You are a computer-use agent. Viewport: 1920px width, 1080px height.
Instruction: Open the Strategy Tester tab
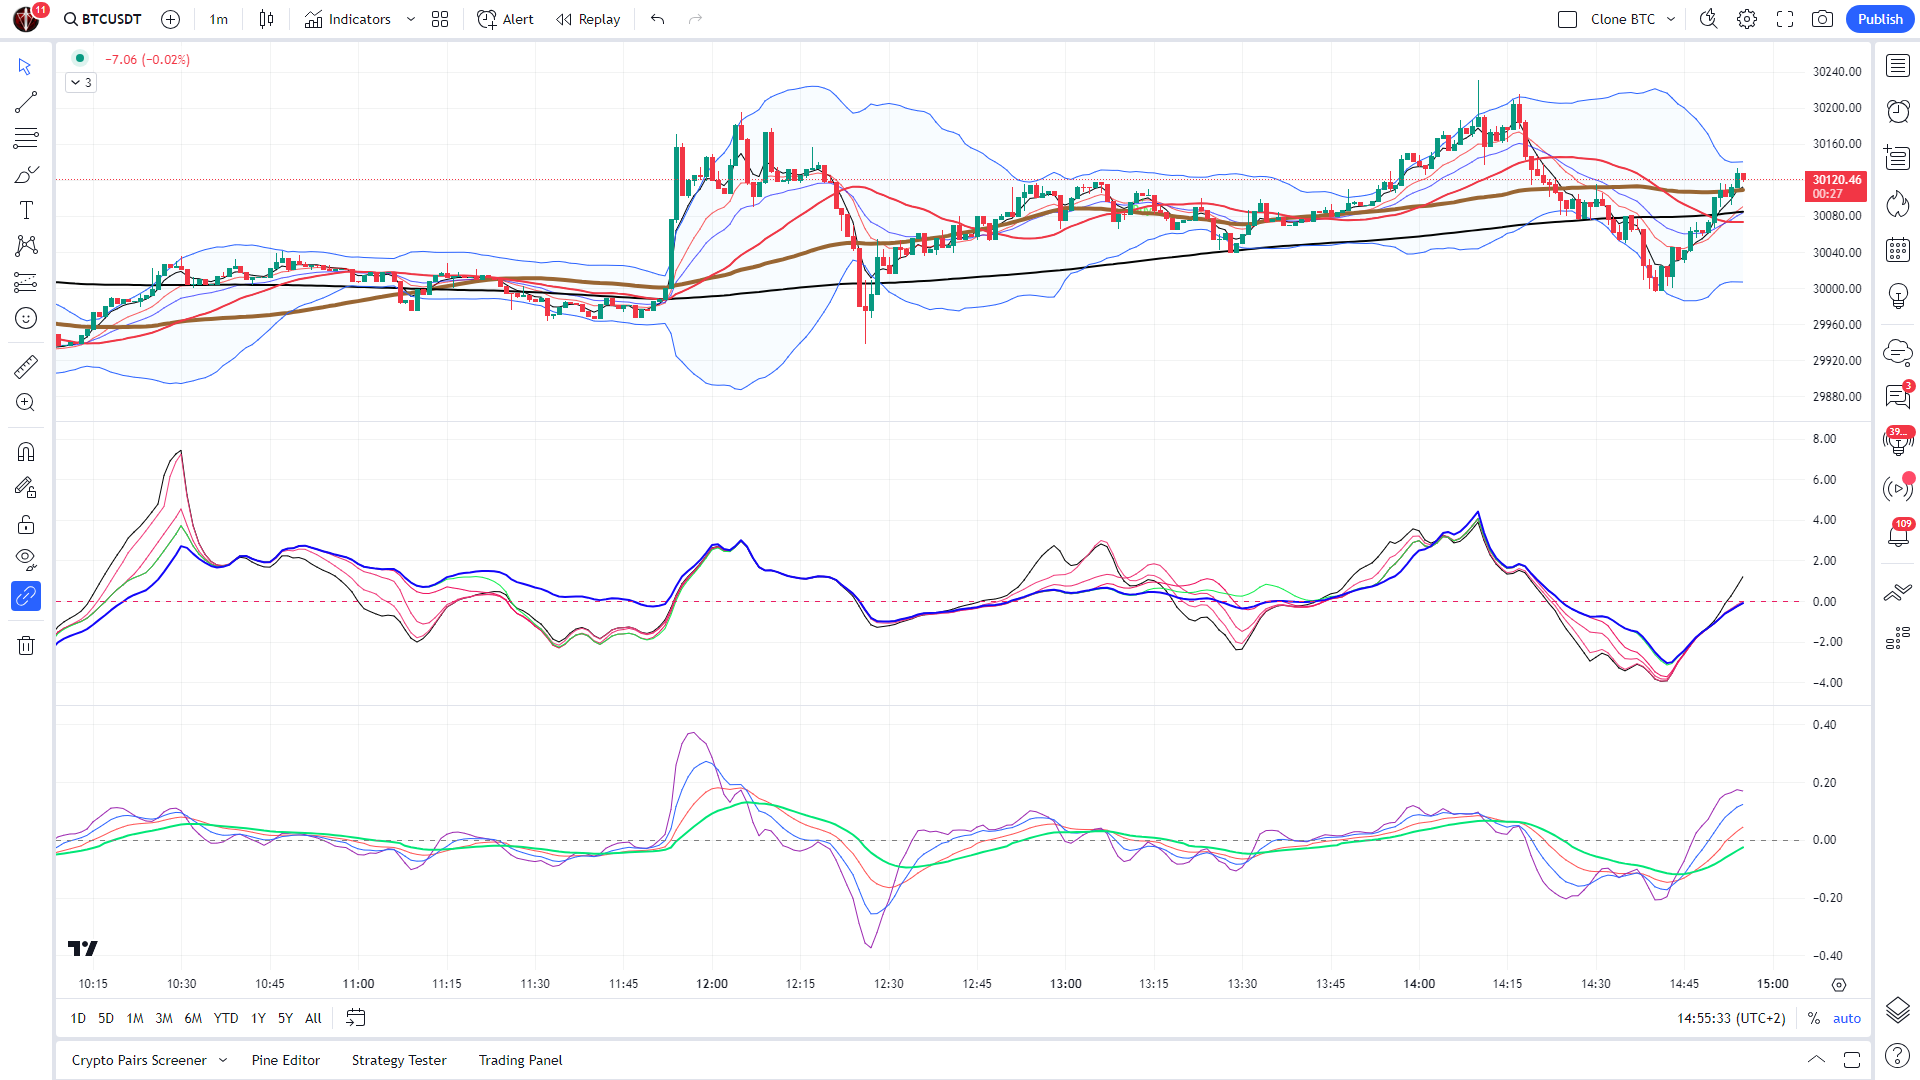point(399,1060)
